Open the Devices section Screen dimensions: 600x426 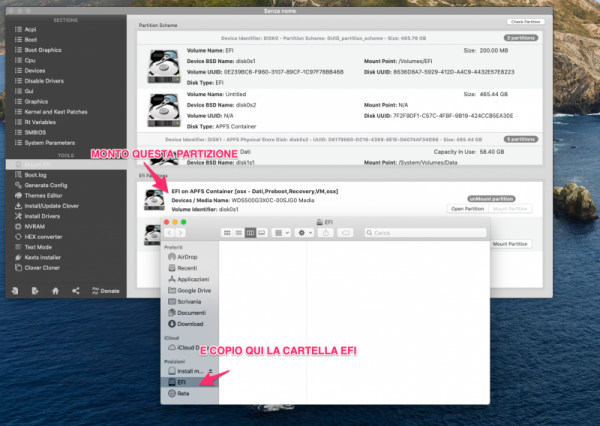click(x=35, y=71)
